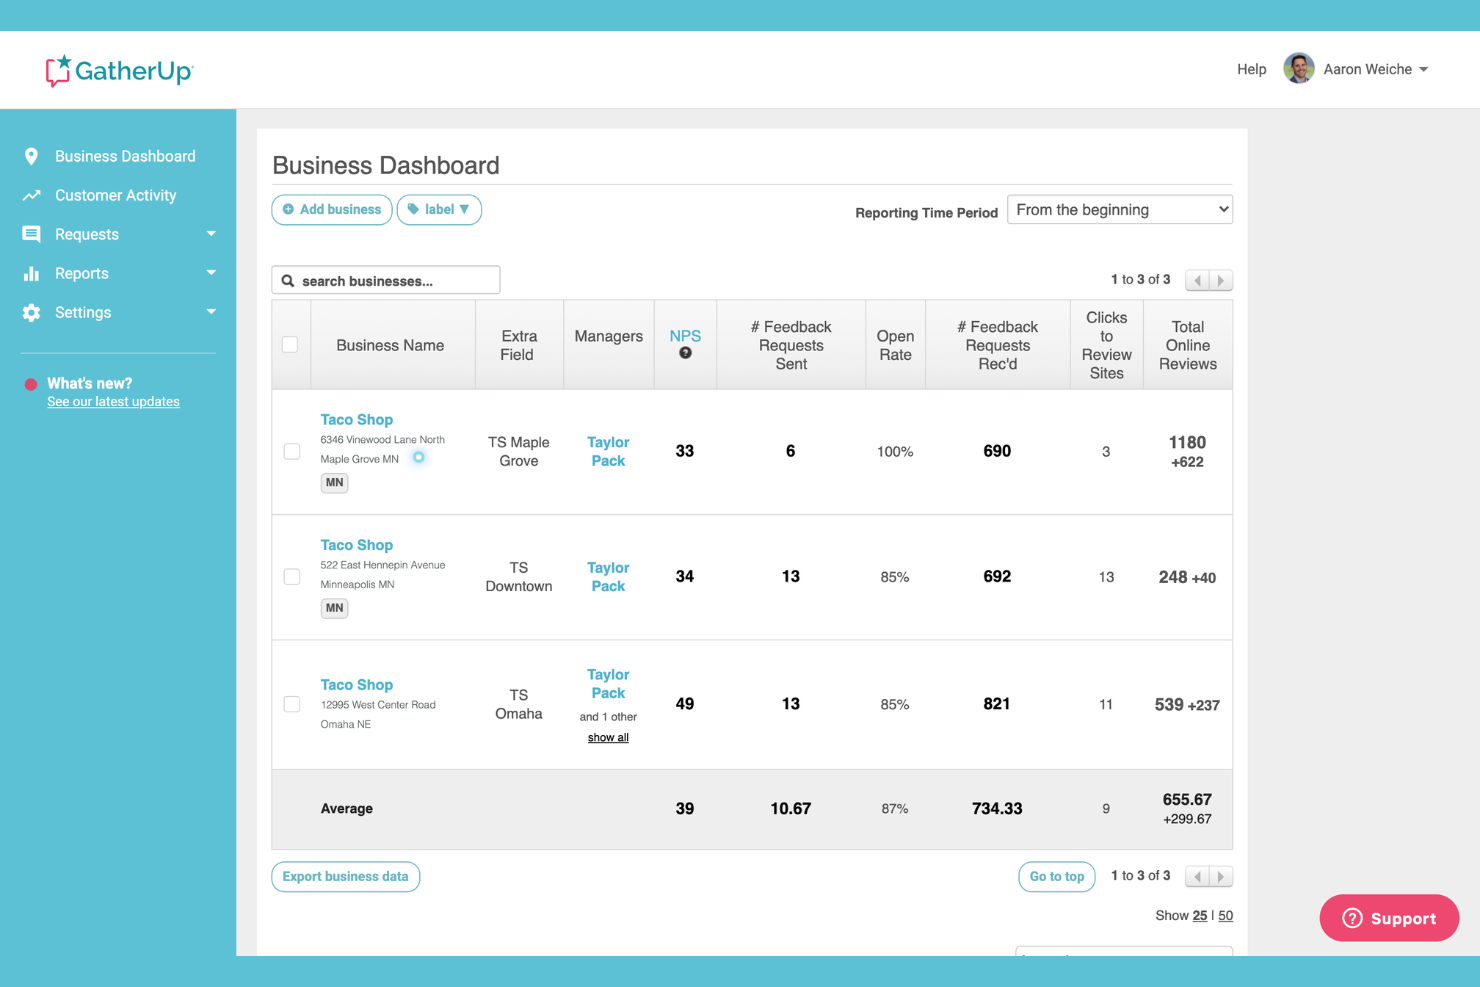Open Taylor Pack manager for TS Maple Grove

pos(608,451)
